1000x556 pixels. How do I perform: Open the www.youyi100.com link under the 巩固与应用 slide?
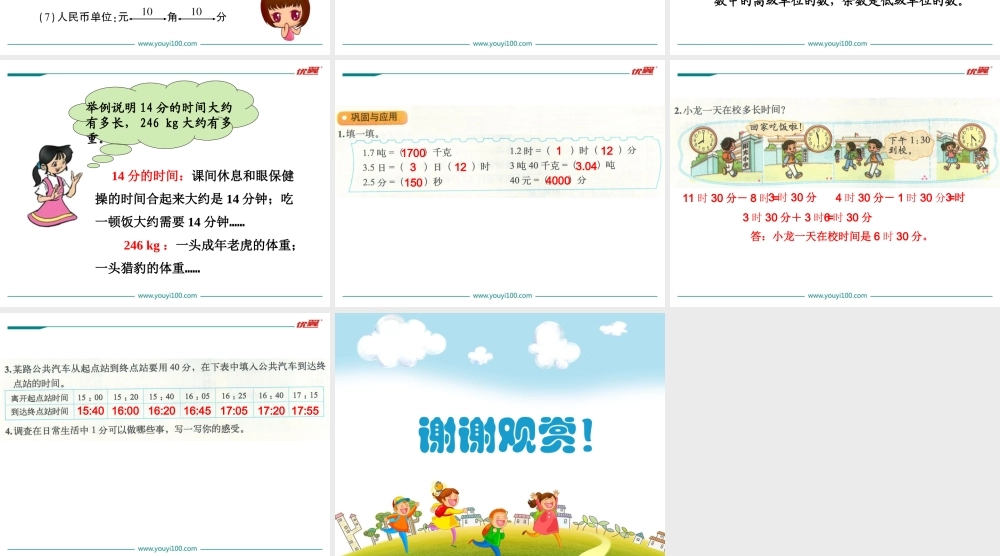pyautogui.click(x=502, y=296)
